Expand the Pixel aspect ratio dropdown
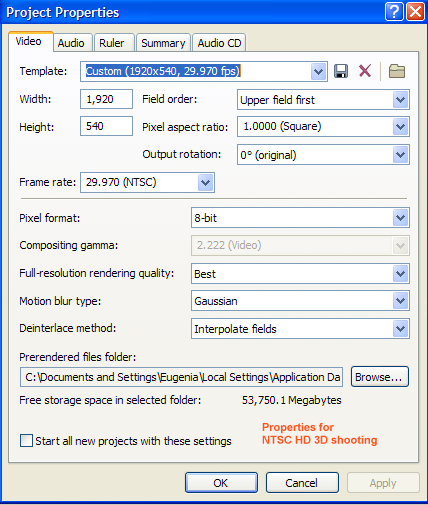The height and width of the screenshot is (505, 428). 400,127
